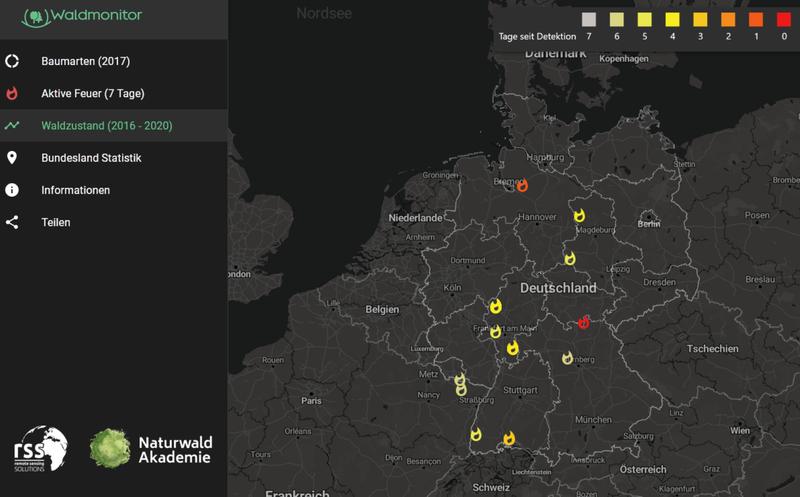Click the Waldmonitor logo

tap(82, 17)
